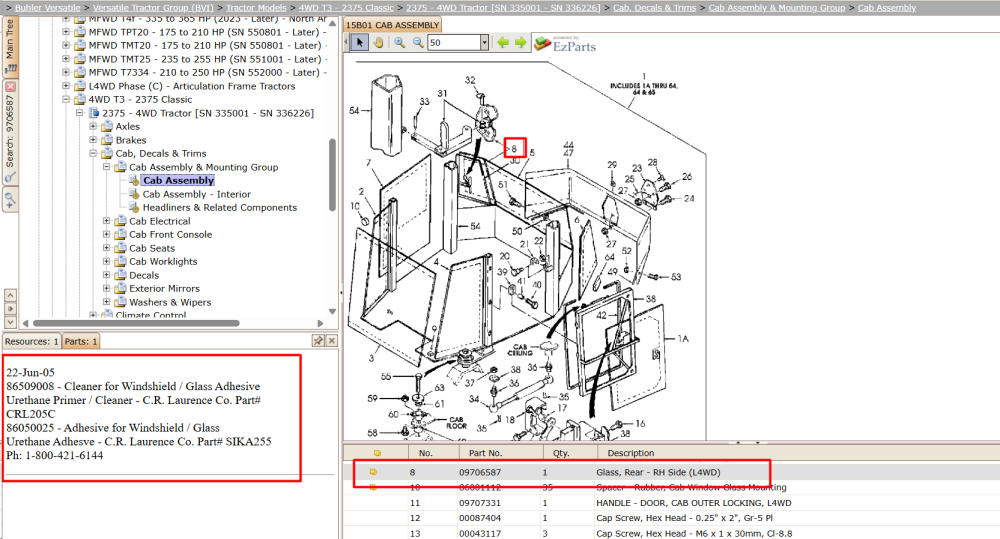Select part row 11 HANDLE - DOOR
This screenshot has width=1000, height=539.
point(671,503)
